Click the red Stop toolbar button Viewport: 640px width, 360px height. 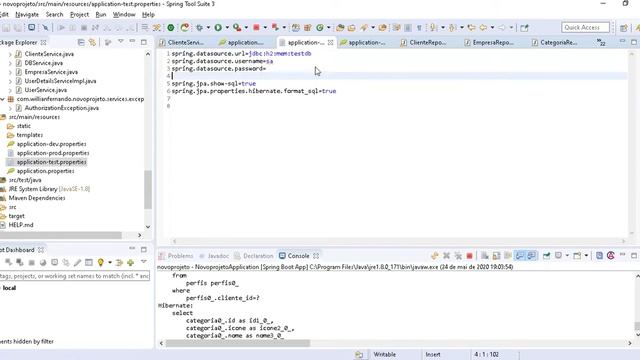(x=256, y=27)
